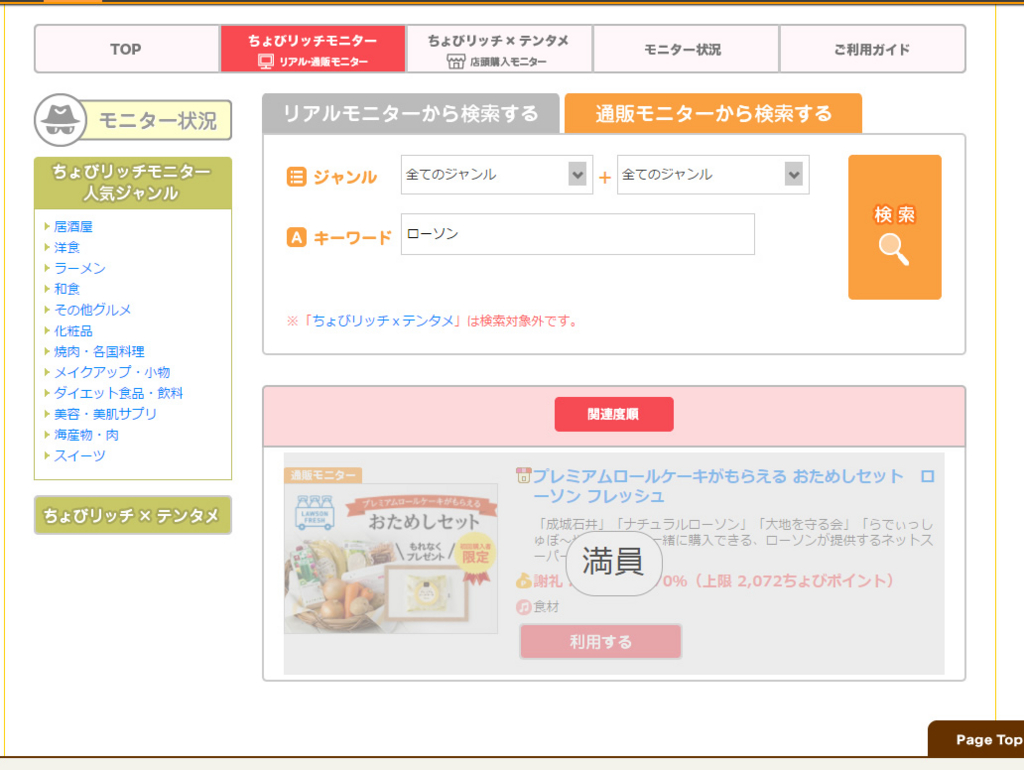Open the 和食 genre link
This screenshot has width=1024, height=770.
(x=67, y=289)
